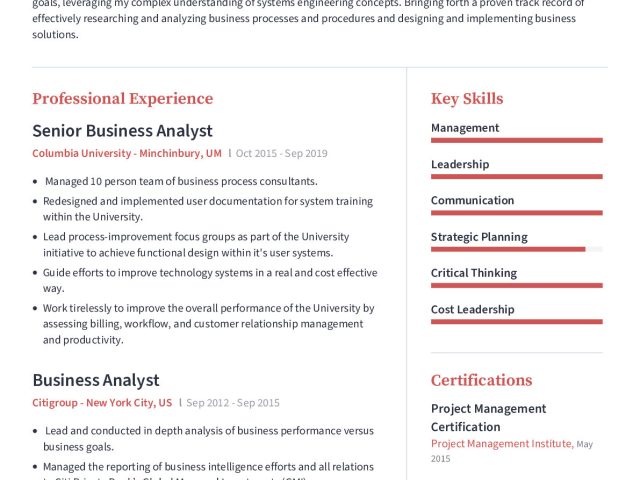This screenshot has width=640, height=480.
Task: Open the Columbia University - Minchinbury link
Action: [x=127, y=154]
